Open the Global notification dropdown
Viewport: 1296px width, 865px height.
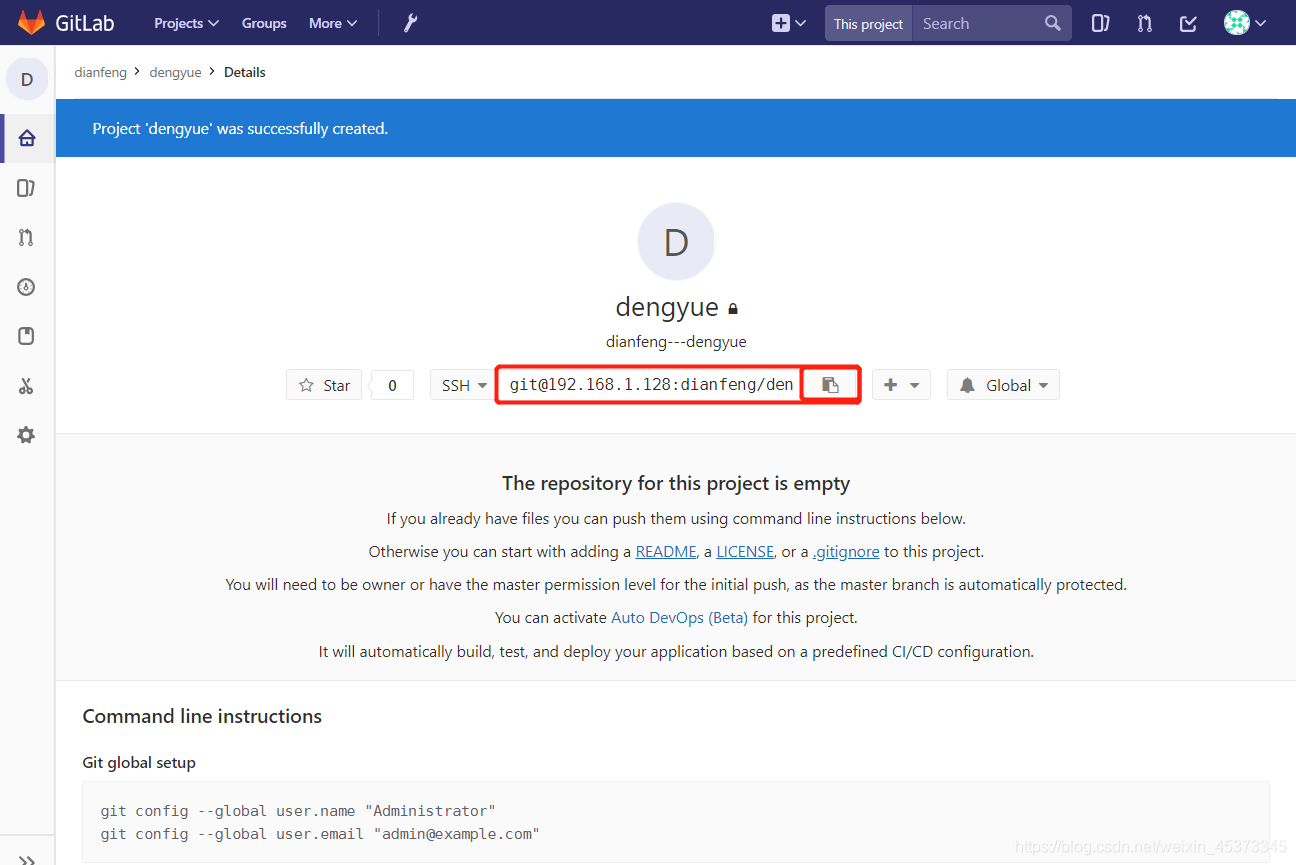click(x=1003, y=385)
